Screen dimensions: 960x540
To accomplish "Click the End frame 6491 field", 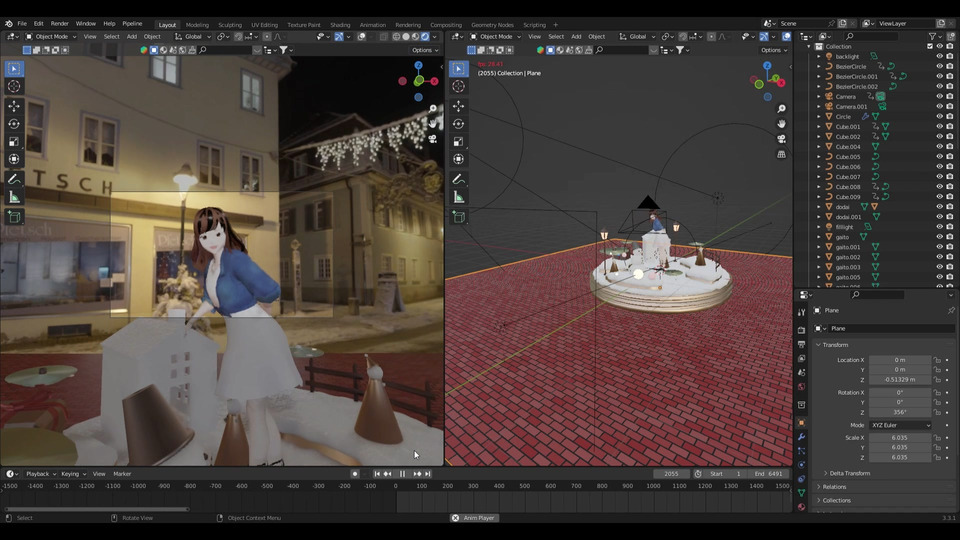I will pos(768,474).
